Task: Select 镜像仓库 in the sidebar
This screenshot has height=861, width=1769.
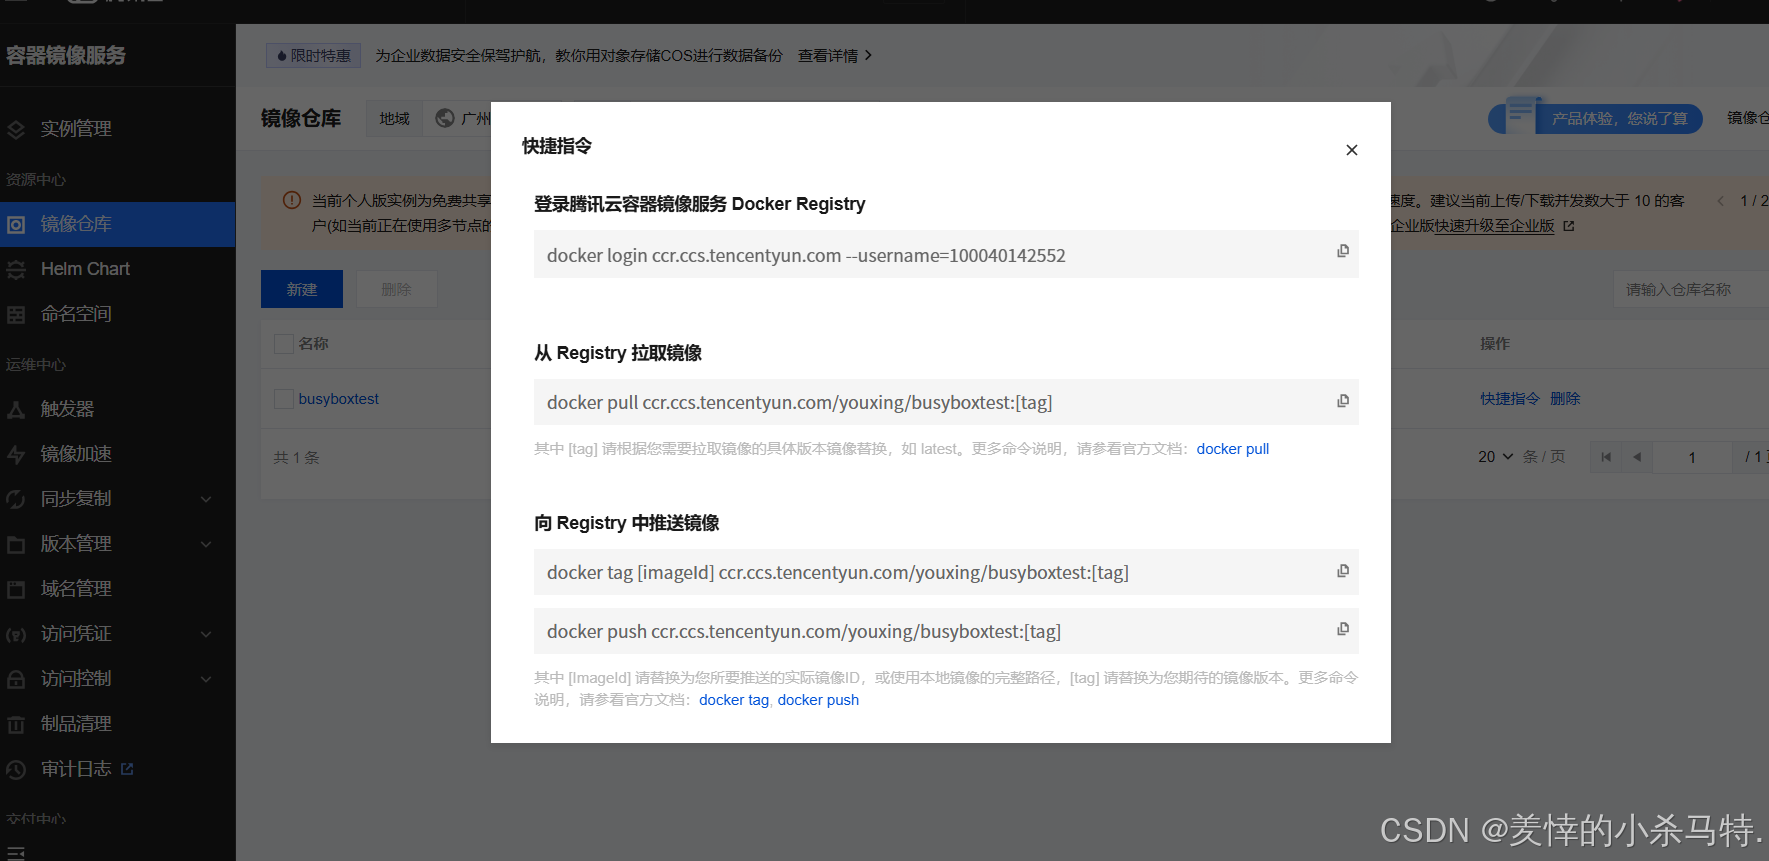Action: pyautogui.click(x=118, y=224)
